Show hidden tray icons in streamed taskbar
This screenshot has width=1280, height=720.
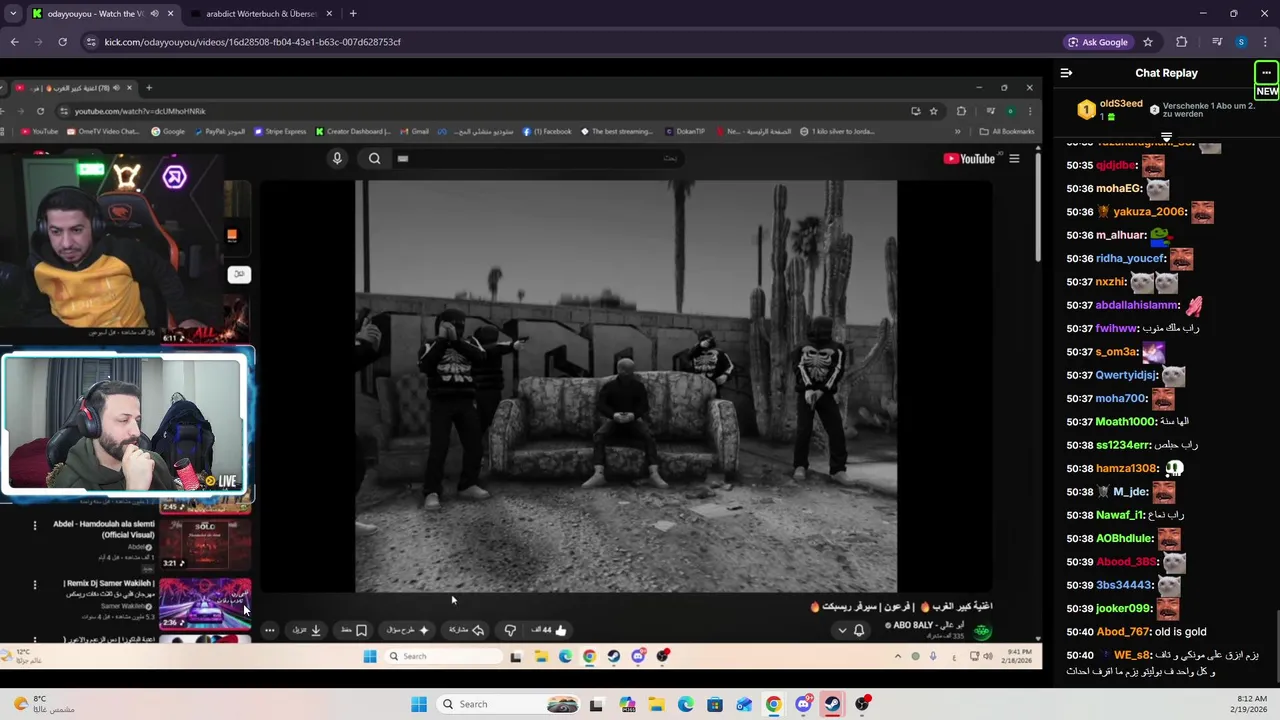898,656
